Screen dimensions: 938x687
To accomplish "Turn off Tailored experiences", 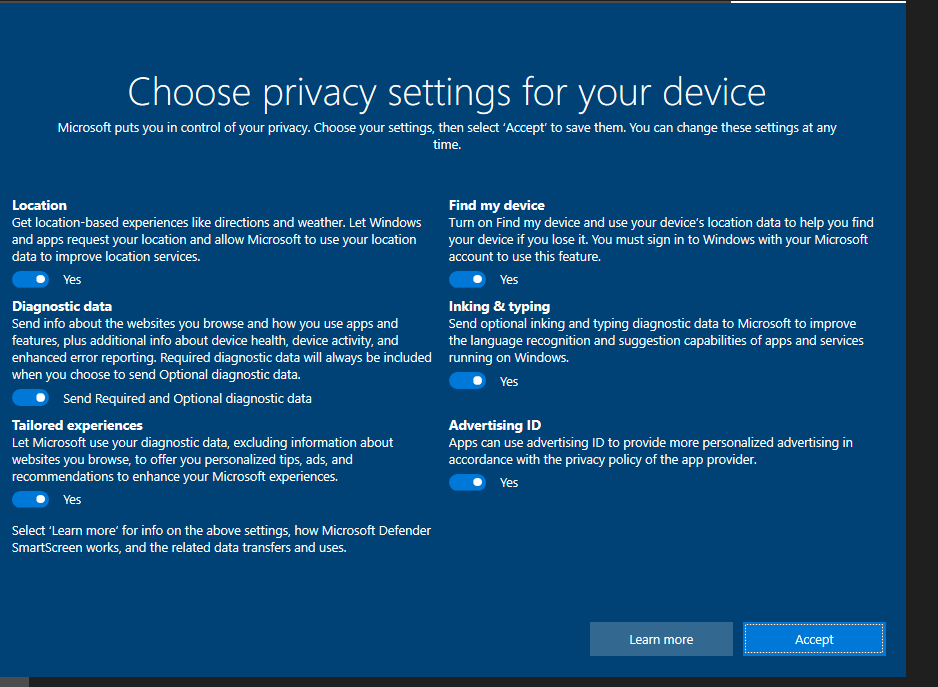I will coord(30,499).
